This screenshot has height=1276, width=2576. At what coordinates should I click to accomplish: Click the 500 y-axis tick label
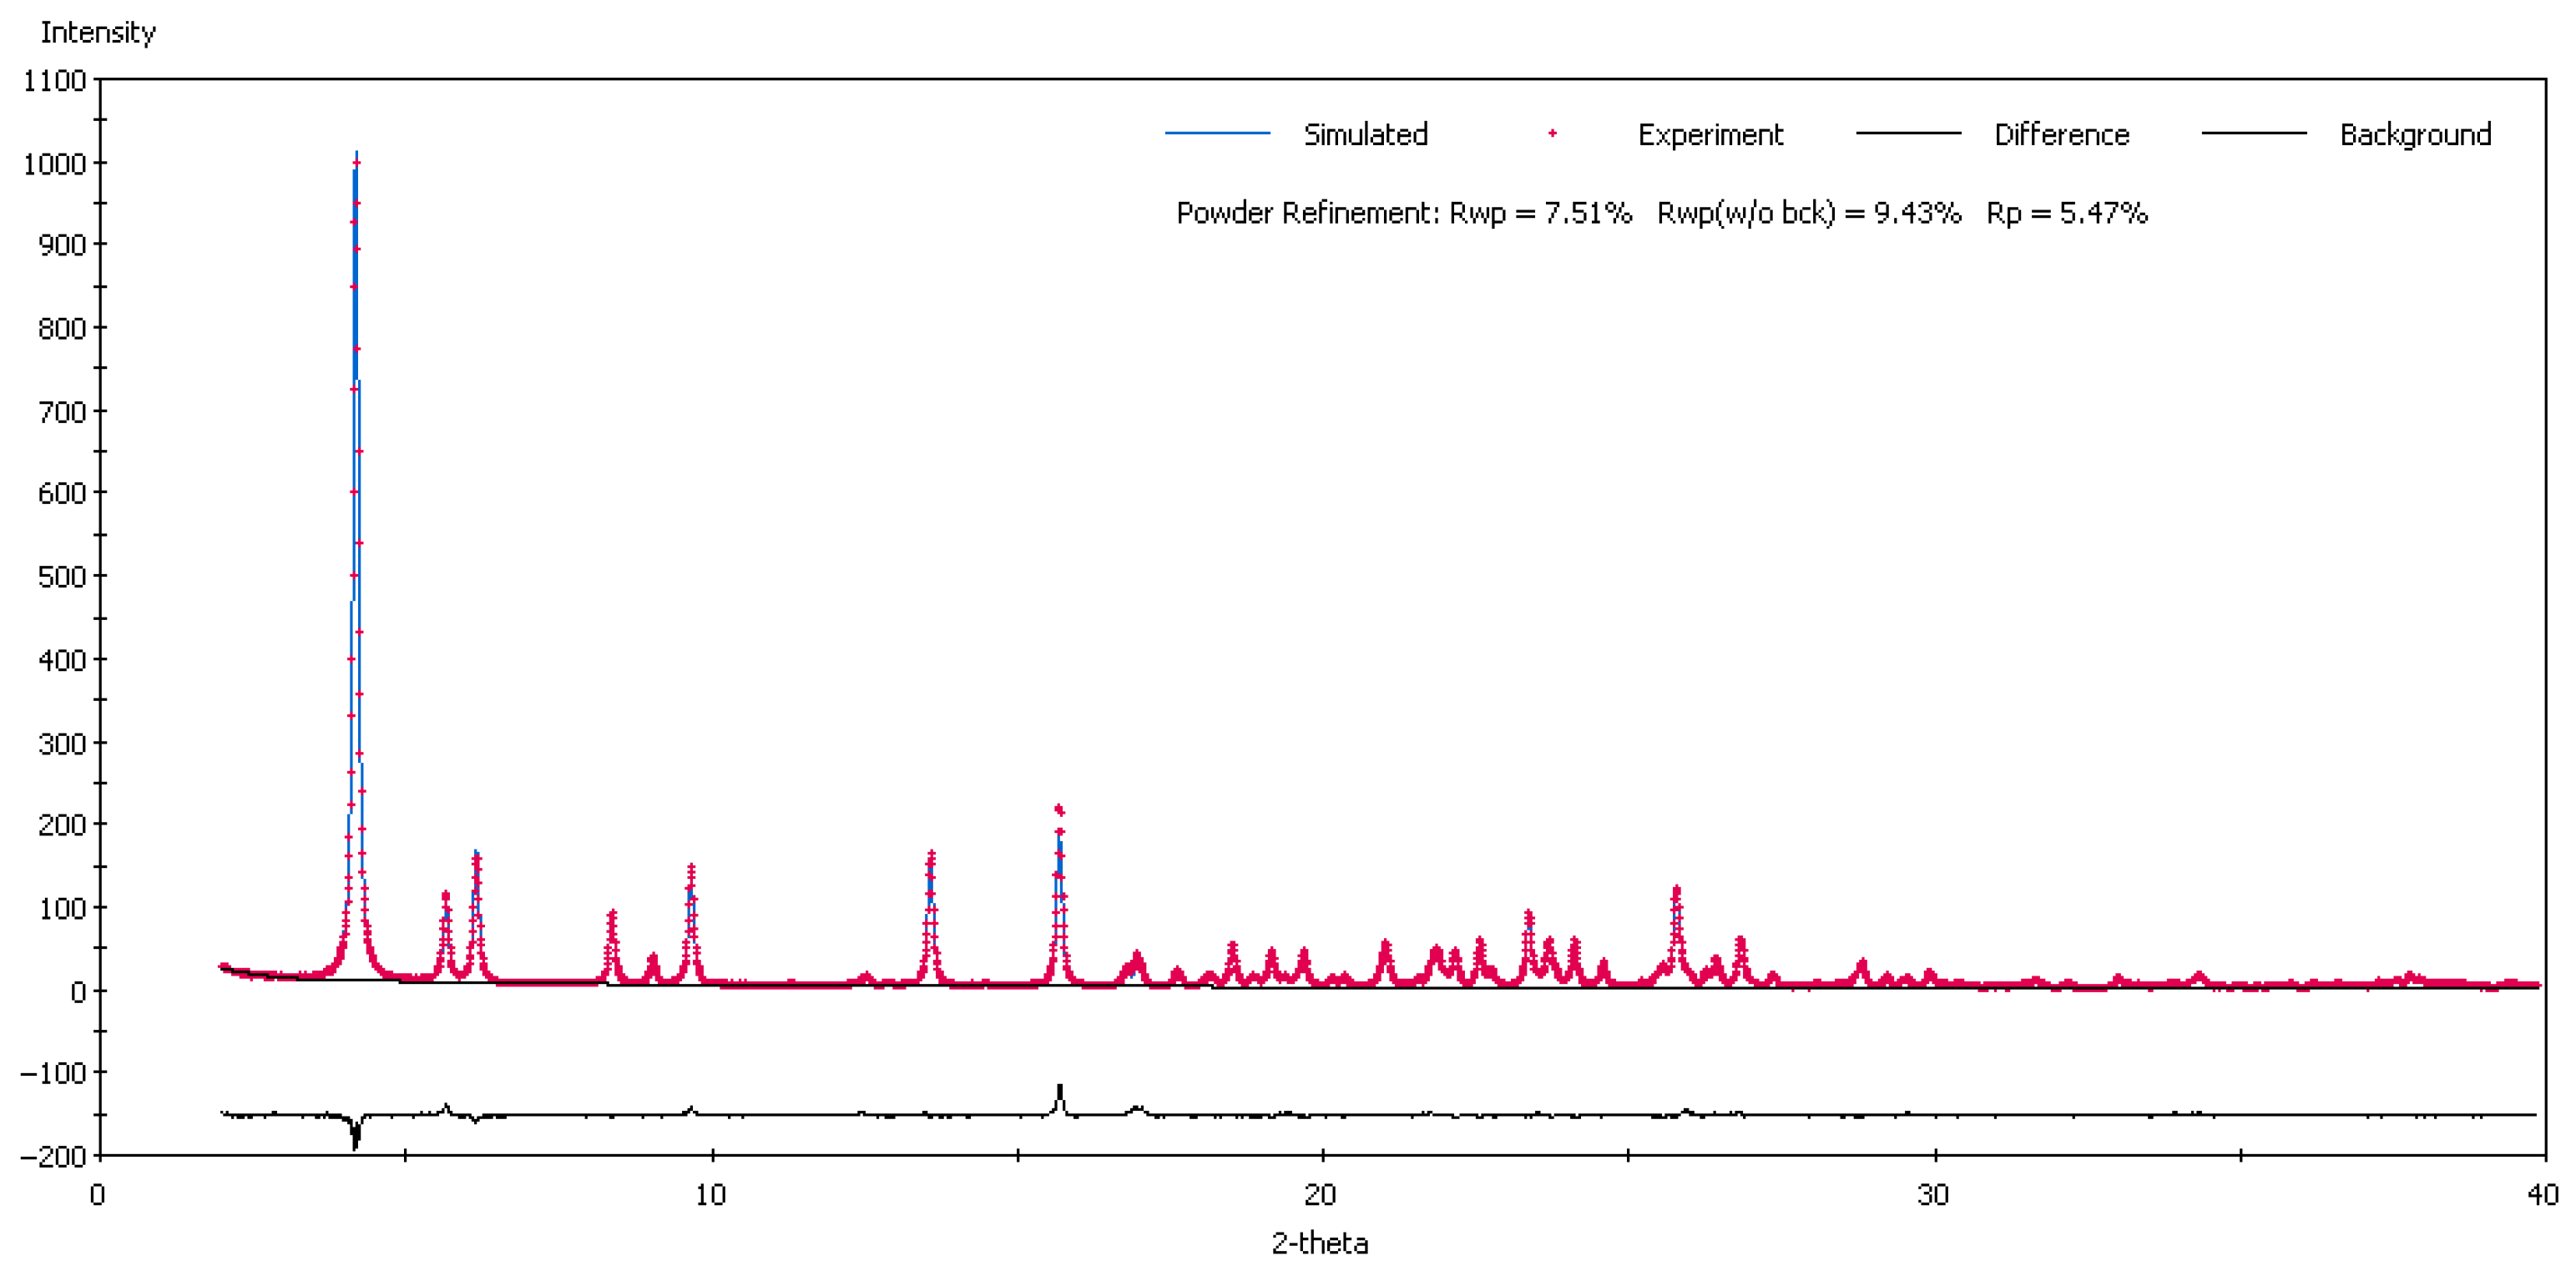point(61,577)
